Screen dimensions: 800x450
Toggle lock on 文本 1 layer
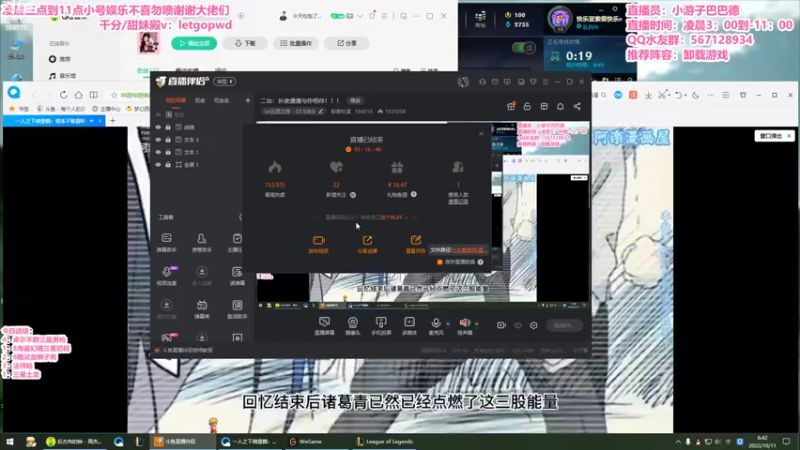tap(168, 152)
